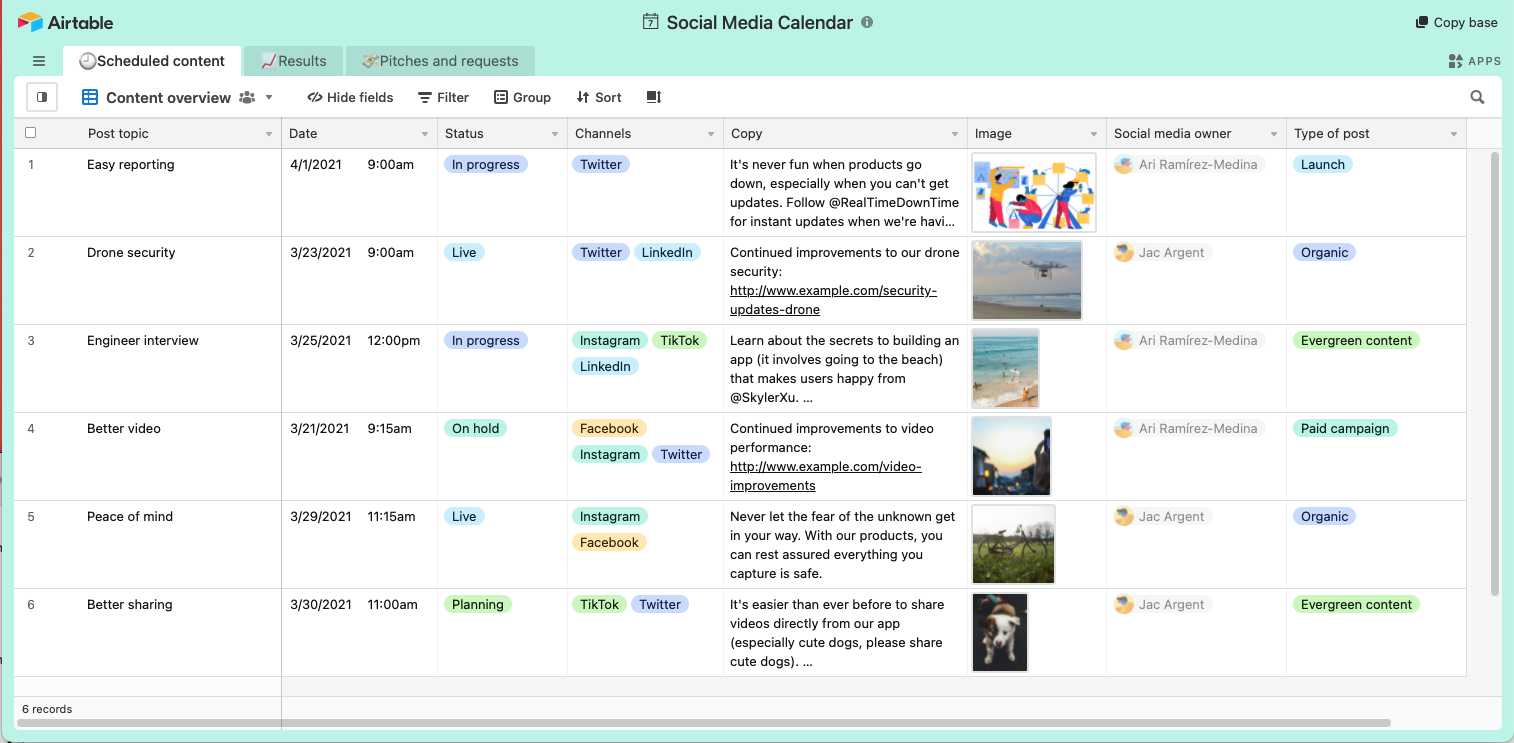Click the collaborators people icon

(x=247, y=97)
